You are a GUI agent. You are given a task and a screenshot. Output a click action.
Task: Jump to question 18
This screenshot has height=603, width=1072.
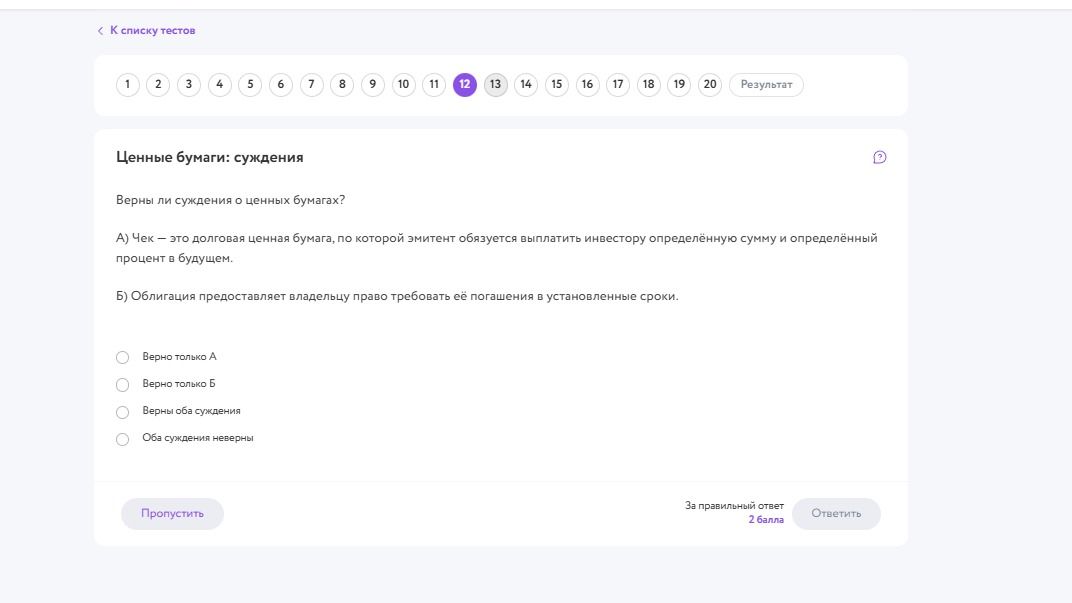648,85
